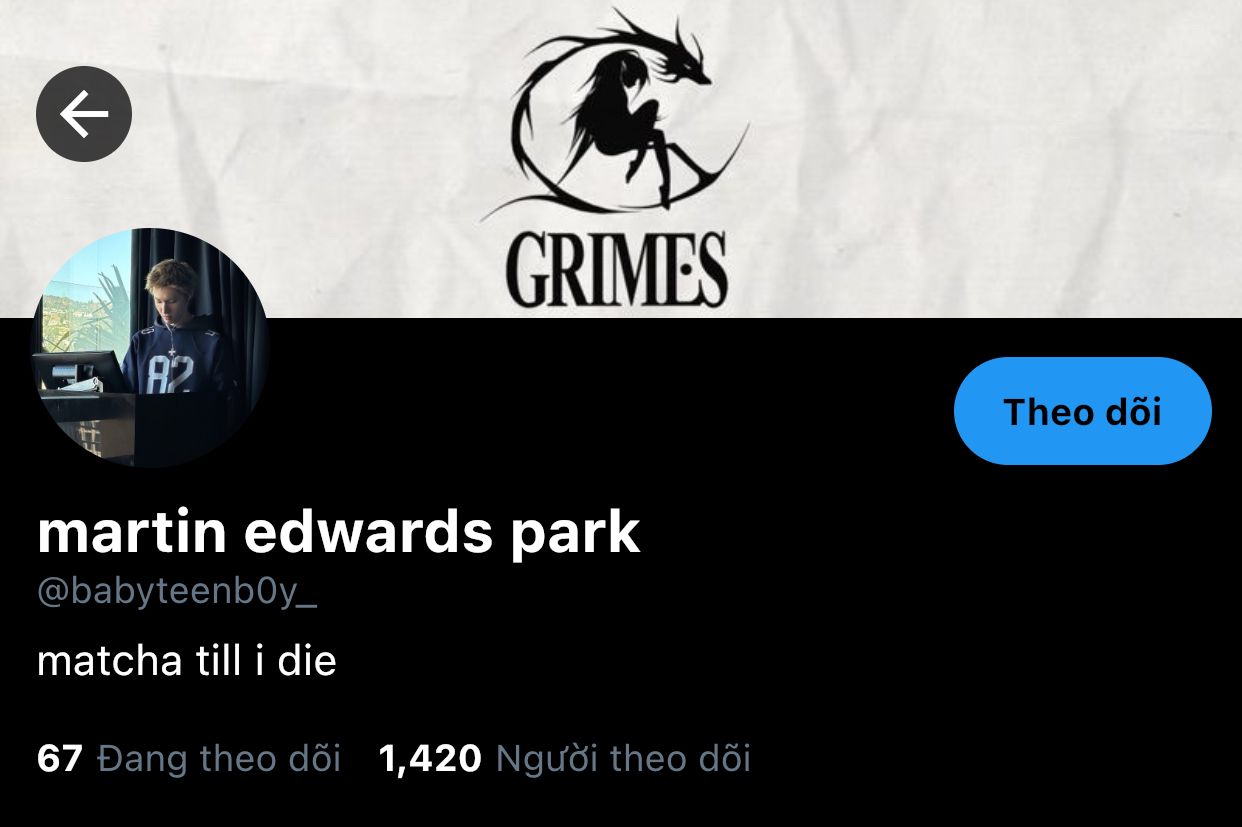The image size is (1242, 827).
Task: Go back using the arrow icon
Action: tap(84, 115)
